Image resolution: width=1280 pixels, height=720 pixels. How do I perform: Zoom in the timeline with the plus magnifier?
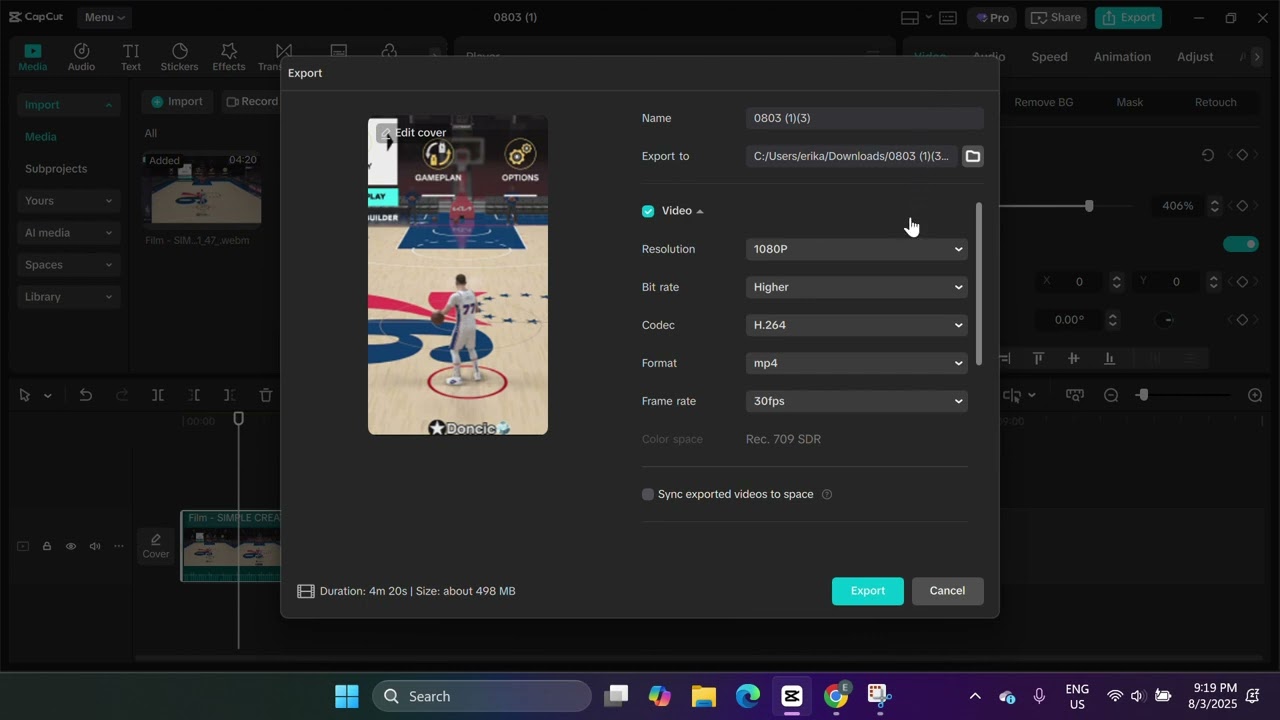(1255, 395)
